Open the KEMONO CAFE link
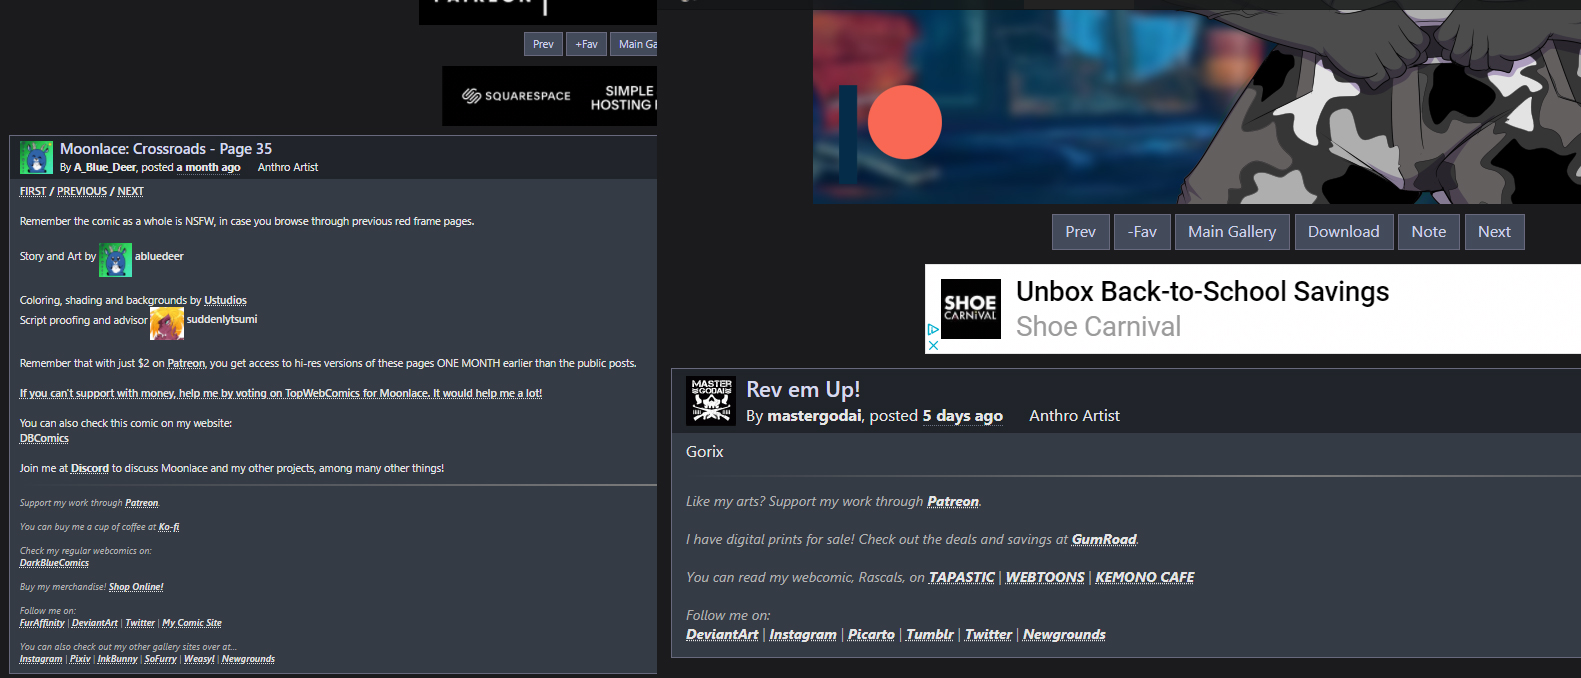 (x=1145, y=577)
